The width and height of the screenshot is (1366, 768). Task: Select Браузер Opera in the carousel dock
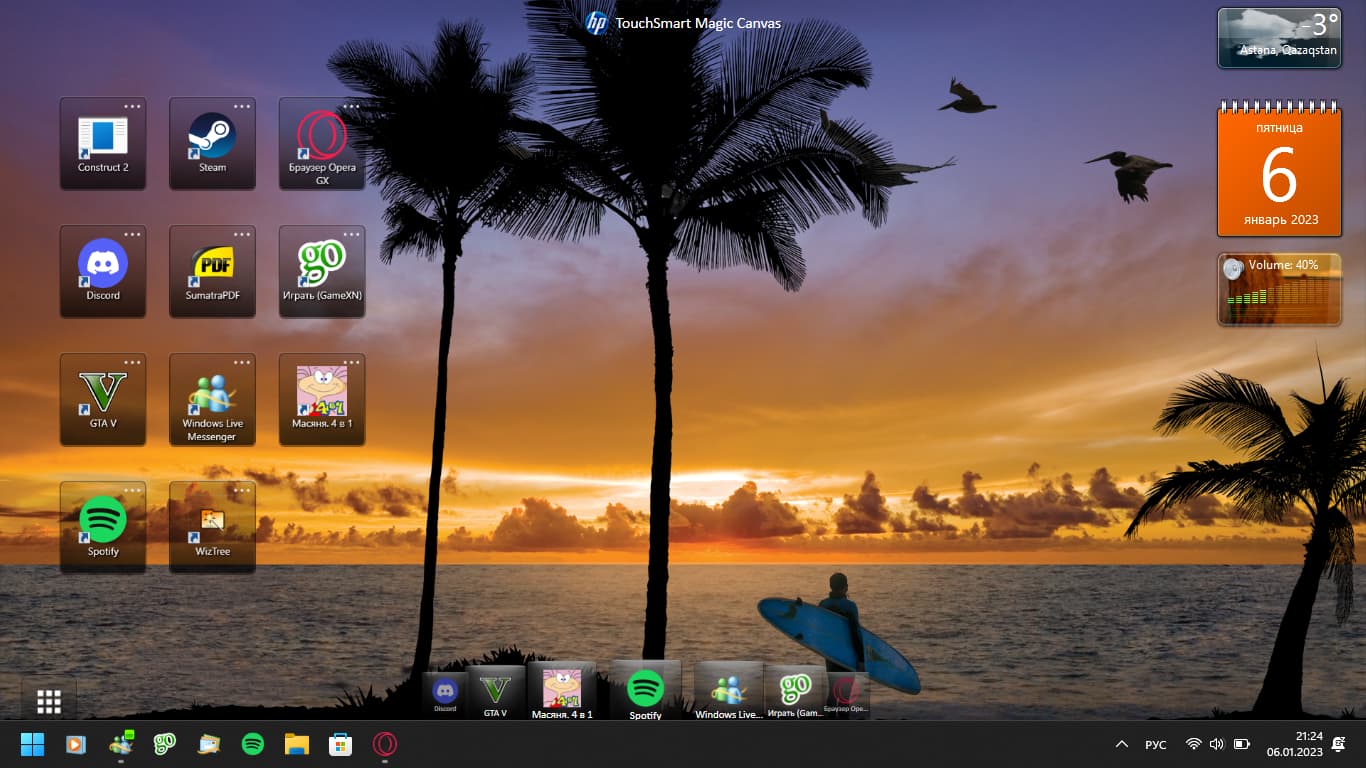tap(846, 695)
